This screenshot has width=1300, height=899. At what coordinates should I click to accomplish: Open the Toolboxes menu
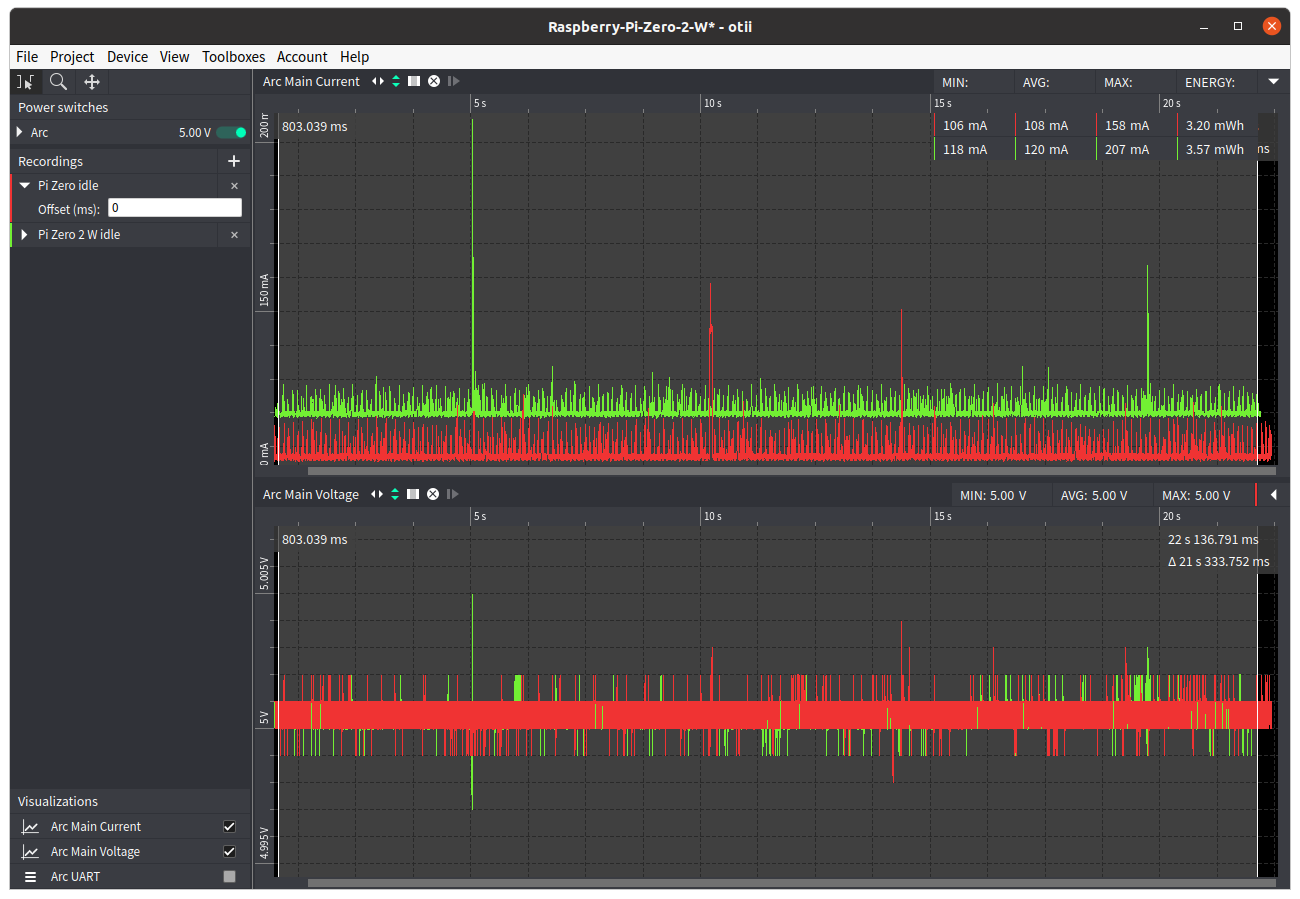point(233,57)
